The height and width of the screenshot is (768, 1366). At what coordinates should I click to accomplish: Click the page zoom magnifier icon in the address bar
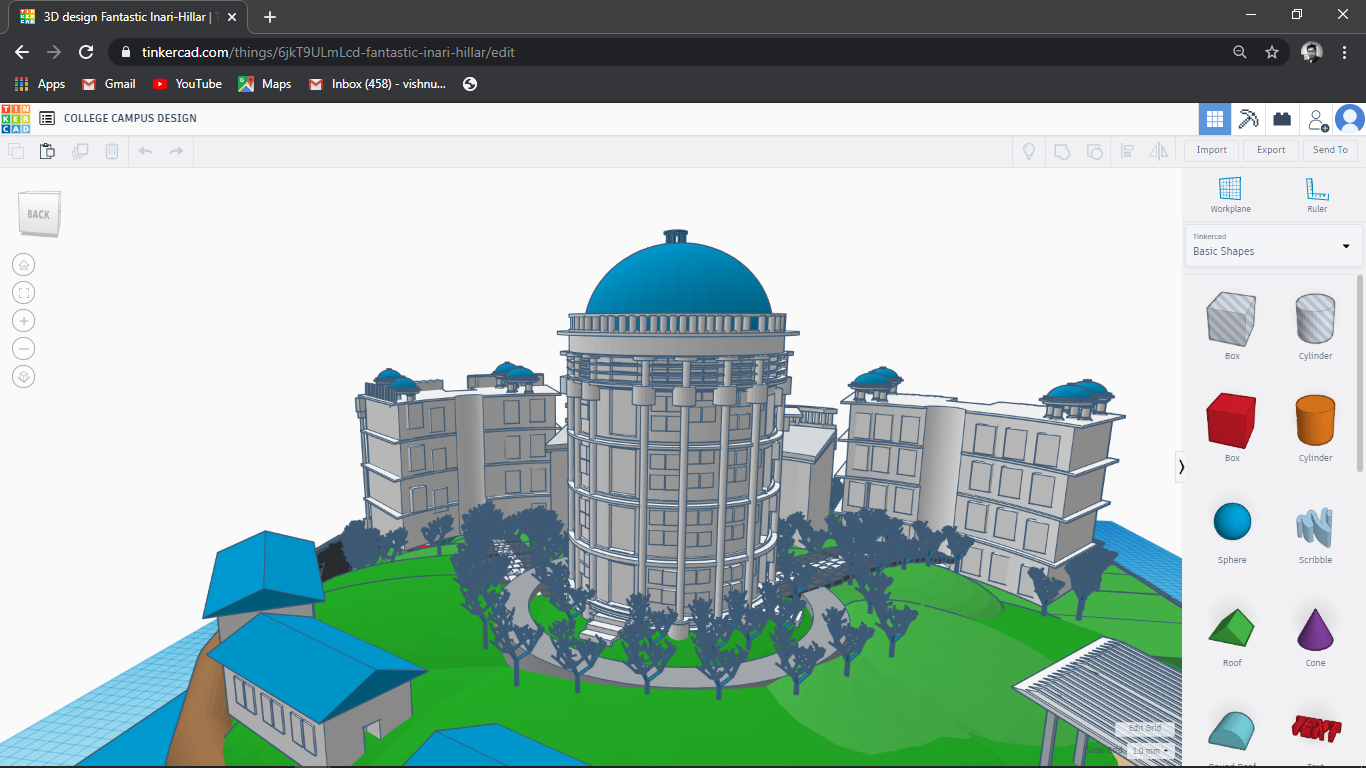[1240, 52]
